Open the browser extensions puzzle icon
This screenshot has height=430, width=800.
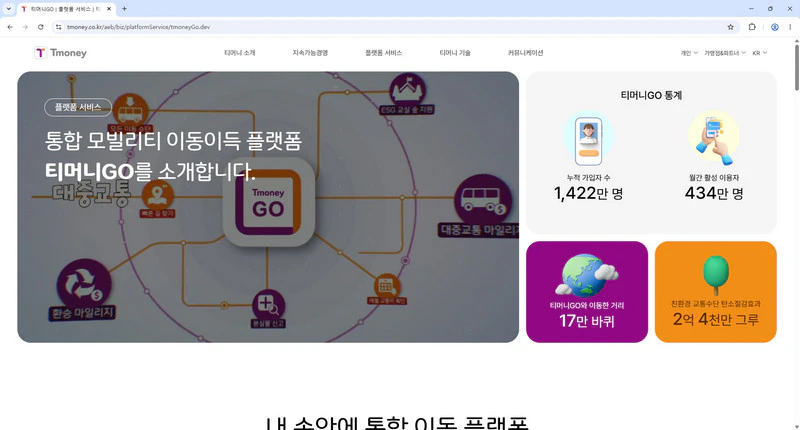click(752, 27)
